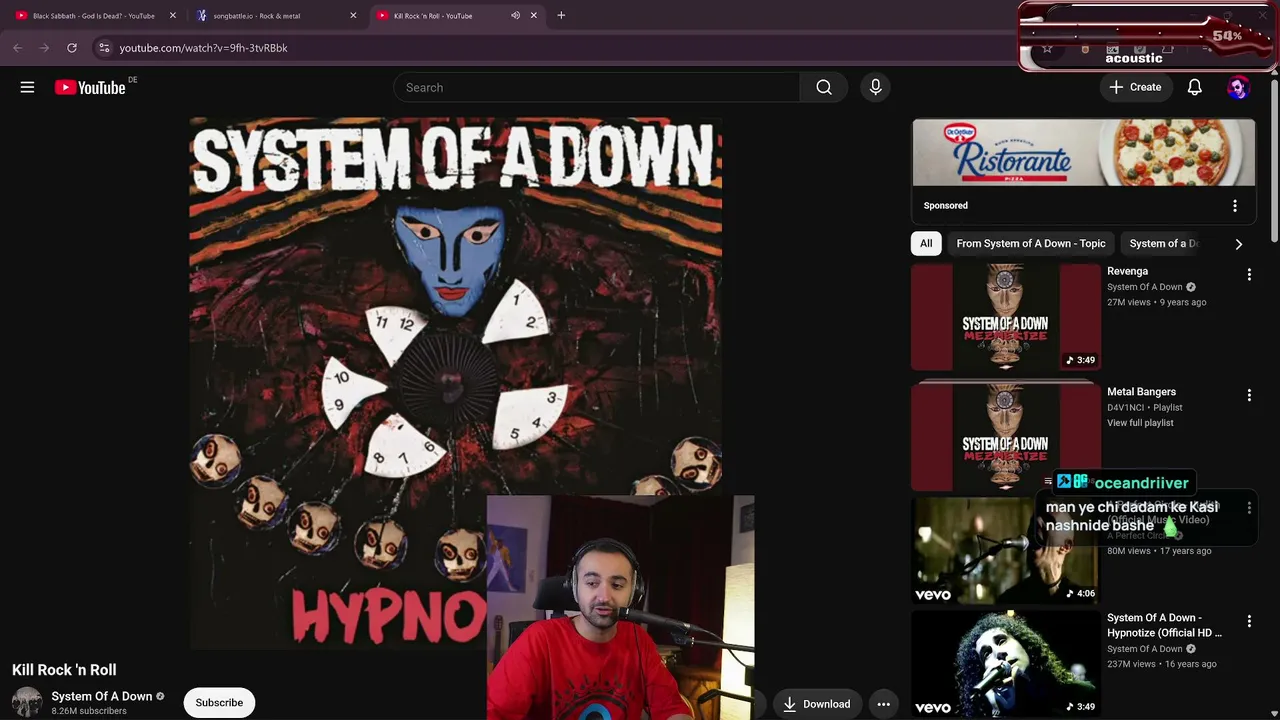Close the Kill Rock 'n Roll tab
Image resolution: width=1280 pixels, height=720 pixels.
coord(534,16)
